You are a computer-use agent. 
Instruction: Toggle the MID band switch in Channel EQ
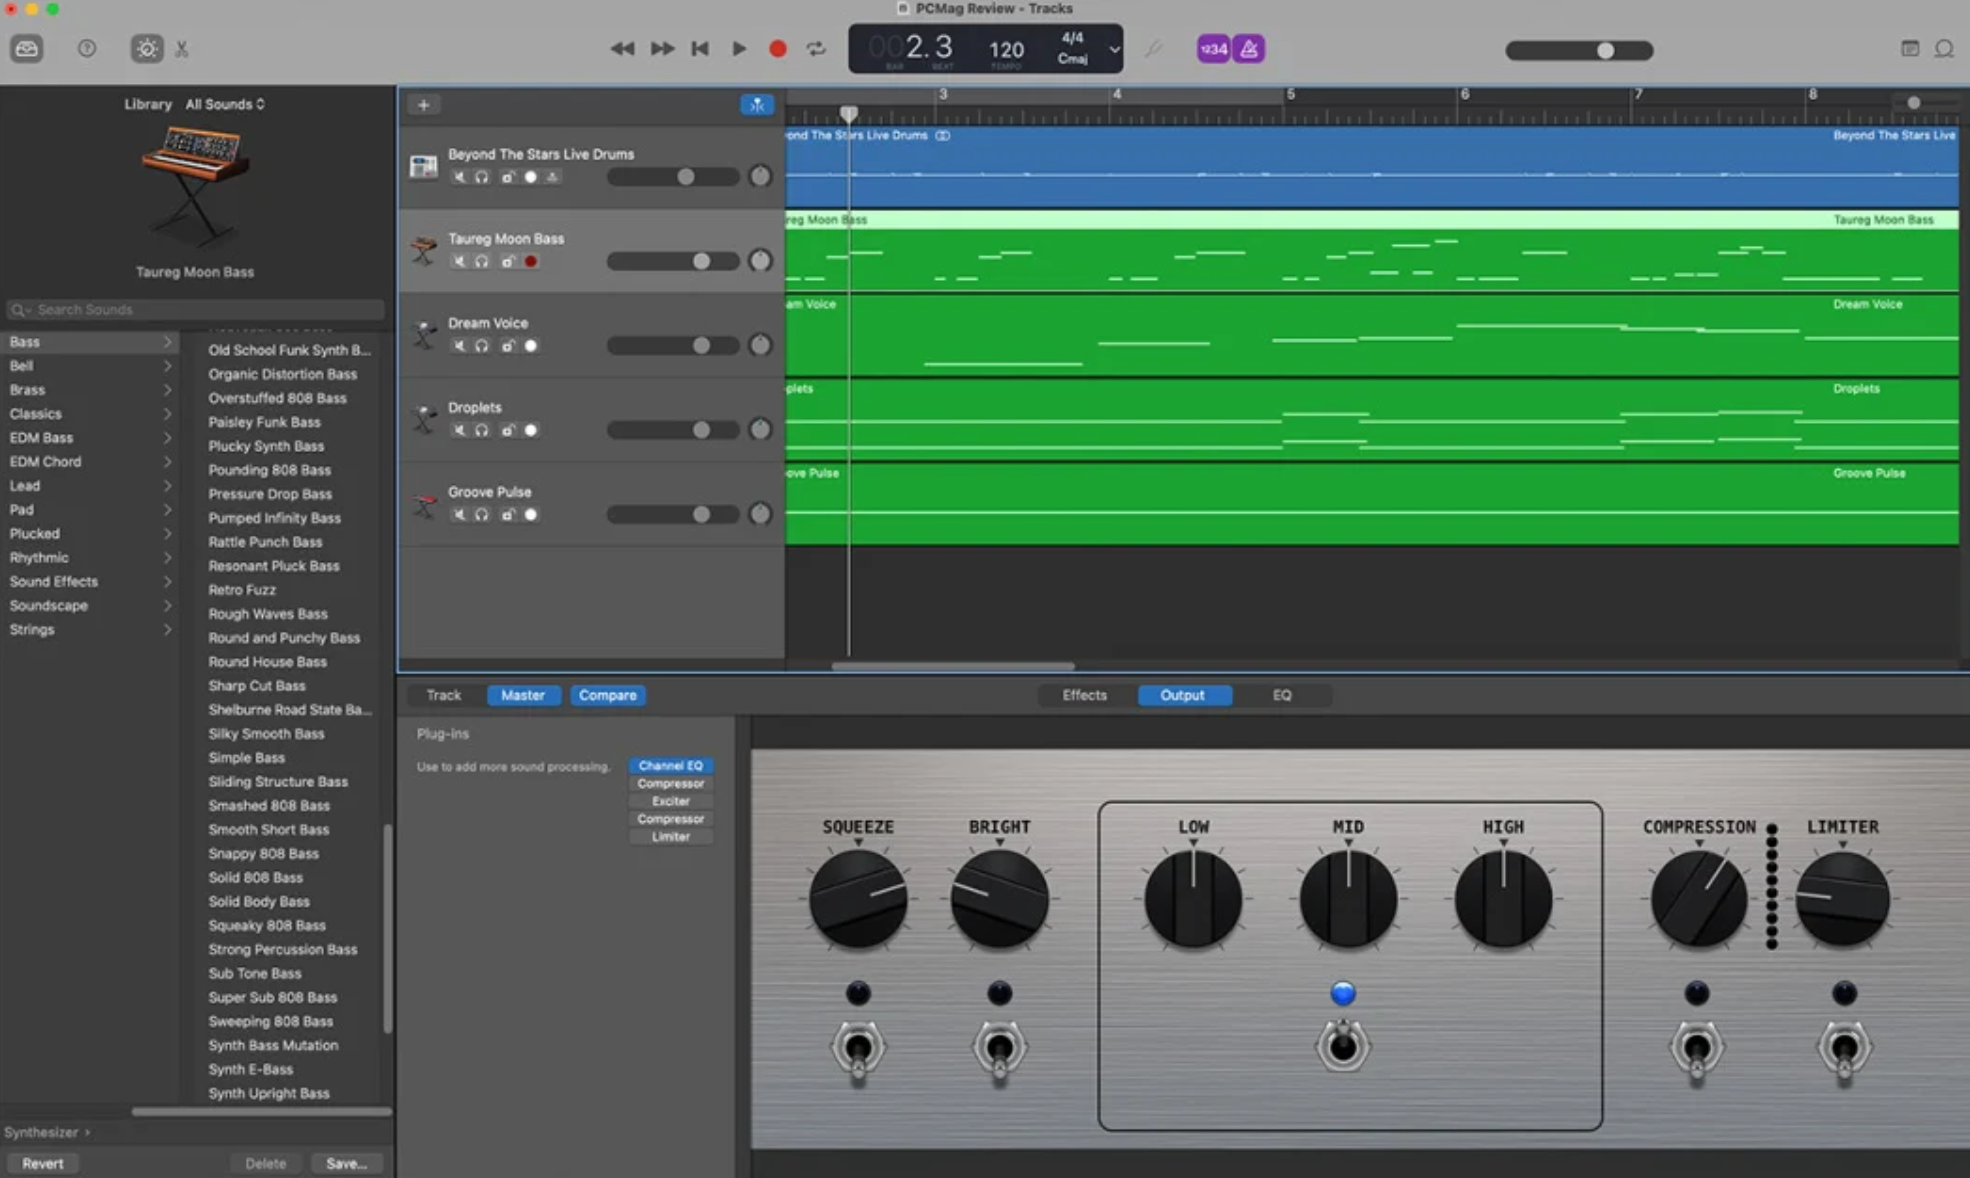pyautogui.click(x=1345, y=1047)
